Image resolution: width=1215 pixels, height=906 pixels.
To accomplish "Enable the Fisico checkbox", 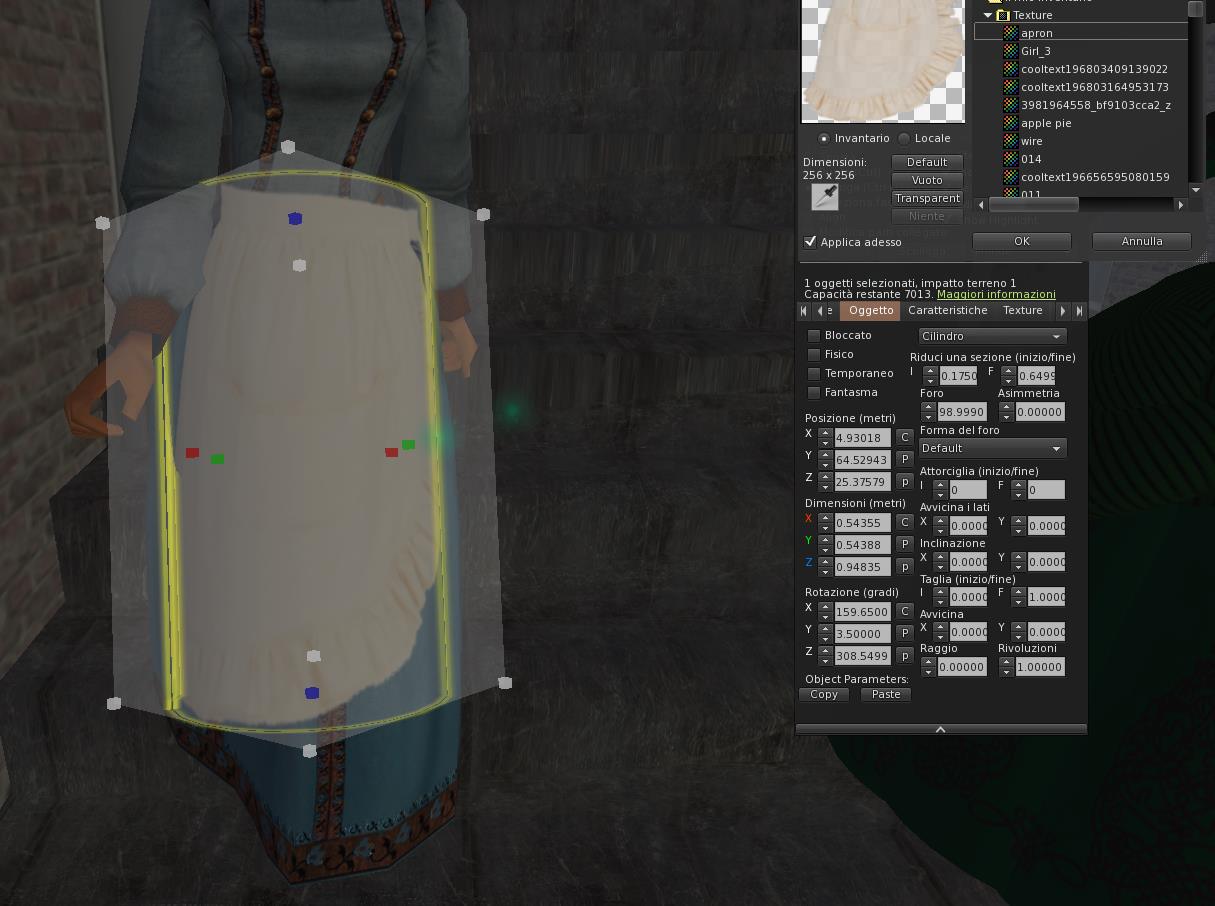I will pyautogui.click(x=814, y=355).
